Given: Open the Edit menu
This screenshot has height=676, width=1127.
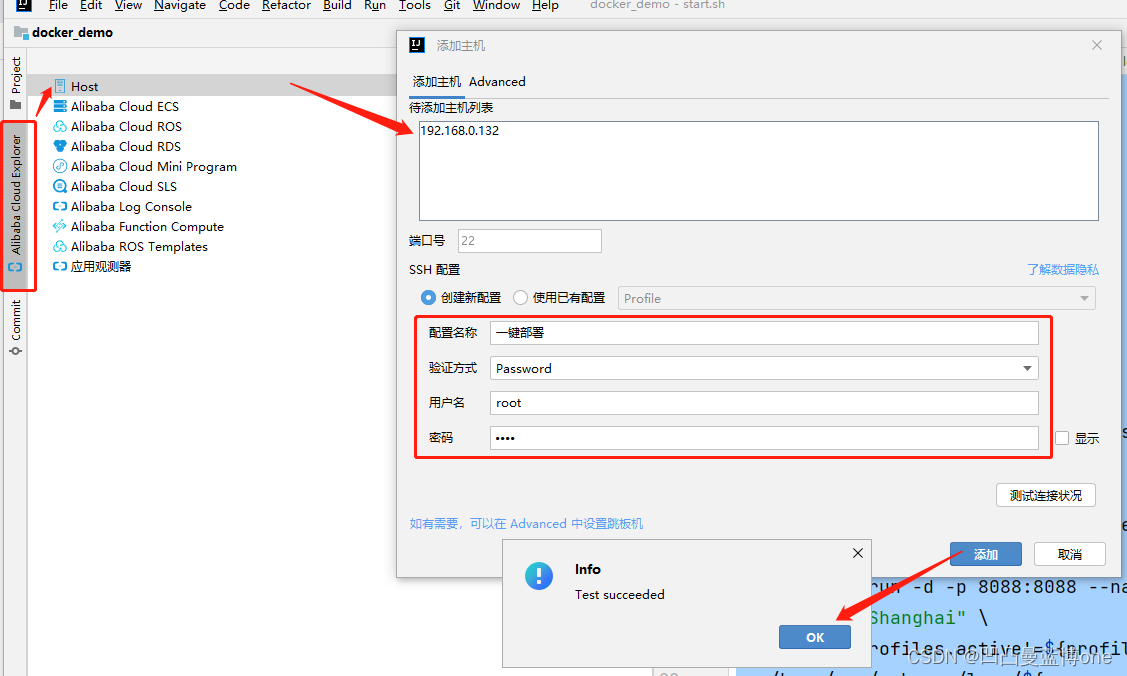Looking at the screenshot, I should pos(91,5).
